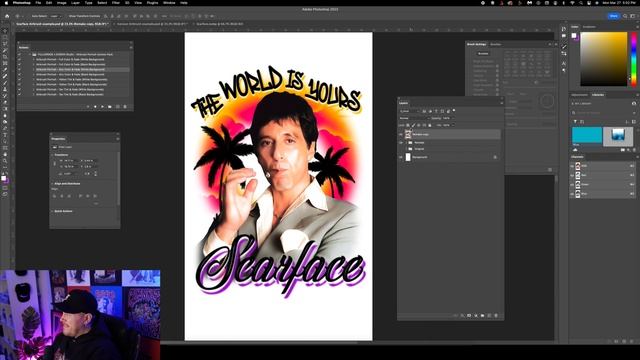The image size is (640, 360).
Task: Add a layer mask in Layers panel
Action: (469, 316)
